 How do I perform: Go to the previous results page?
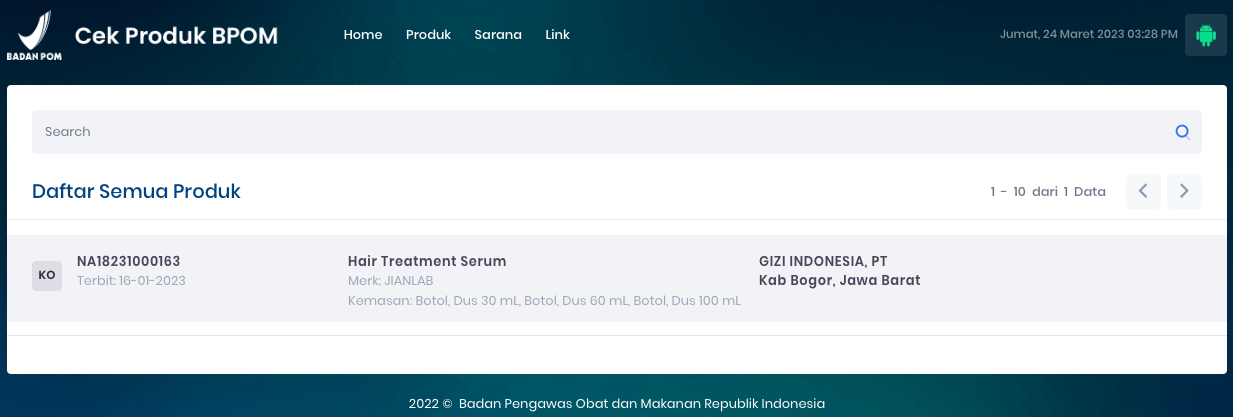click(x=1143, y=191)
